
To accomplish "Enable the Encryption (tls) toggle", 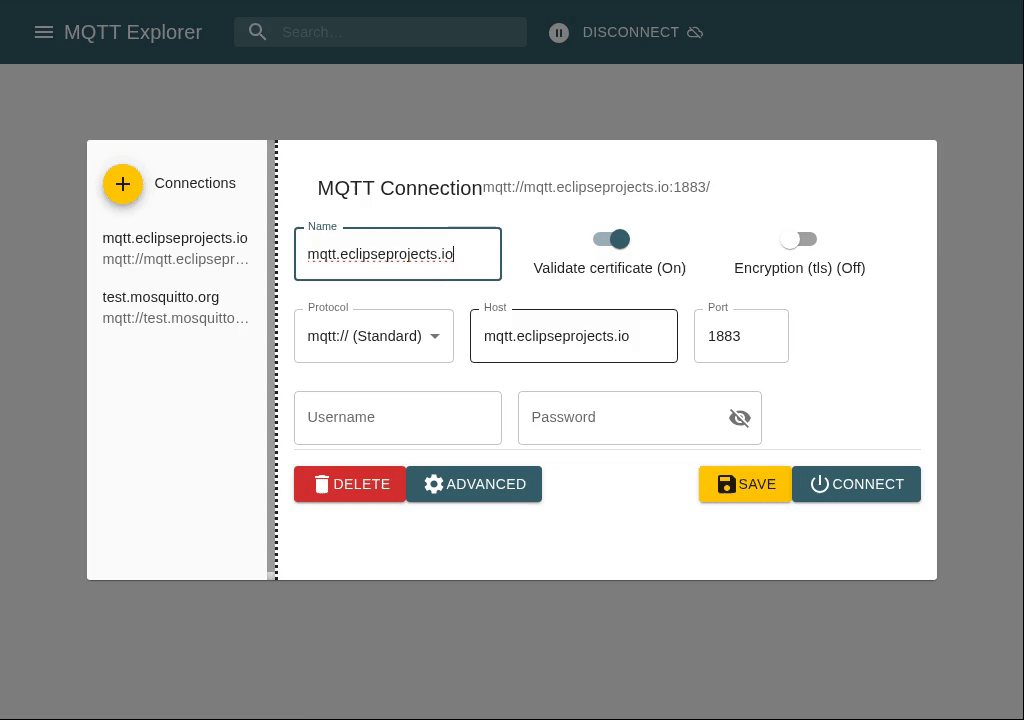I will (789, 239).
